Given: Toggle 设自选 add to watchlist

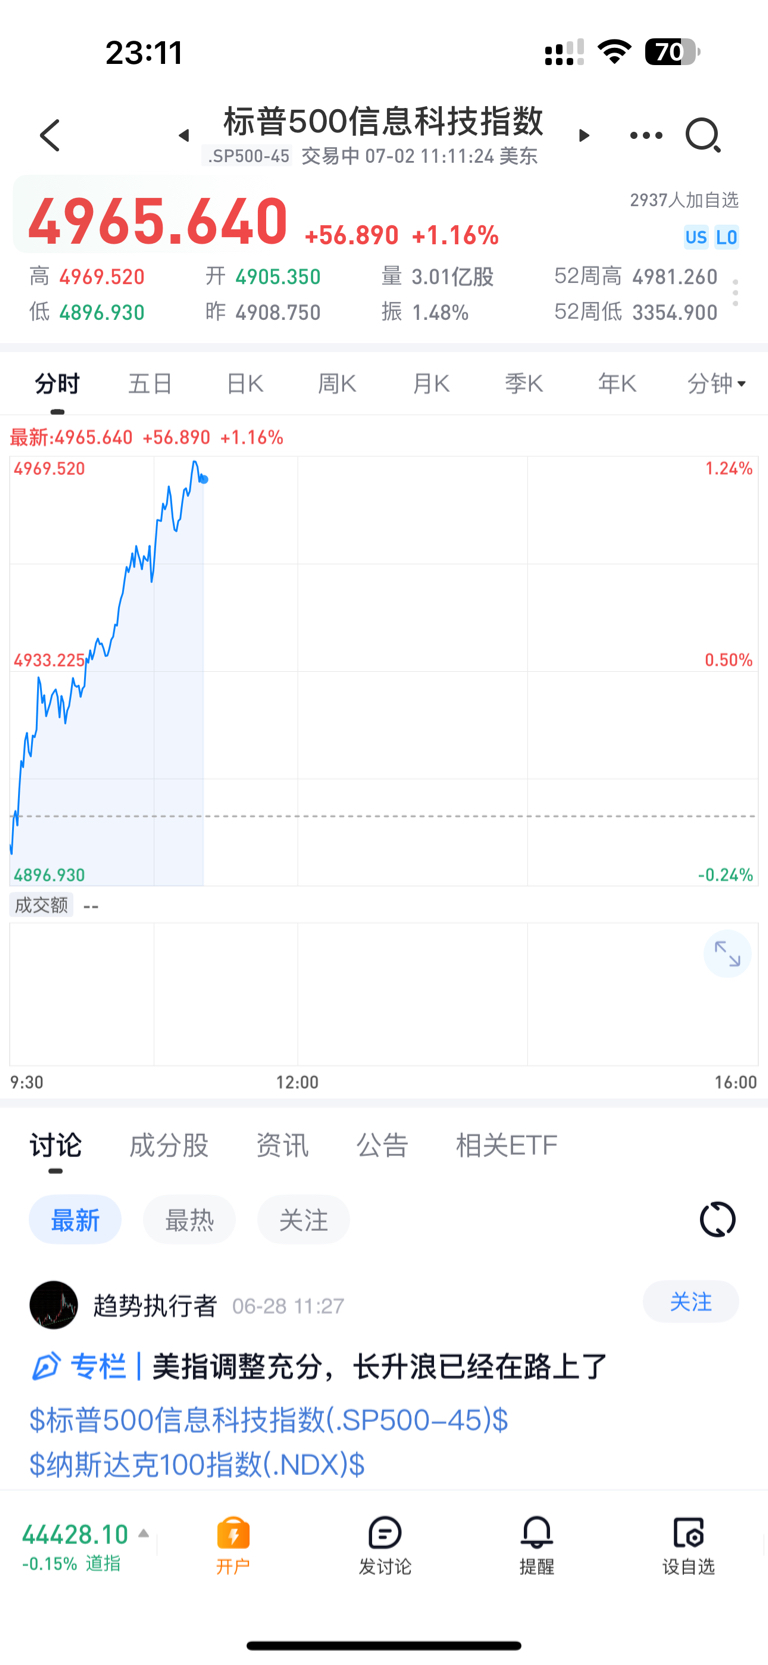Looking at the screenshot, I should pyautogui.click(x=689, y=1545).
